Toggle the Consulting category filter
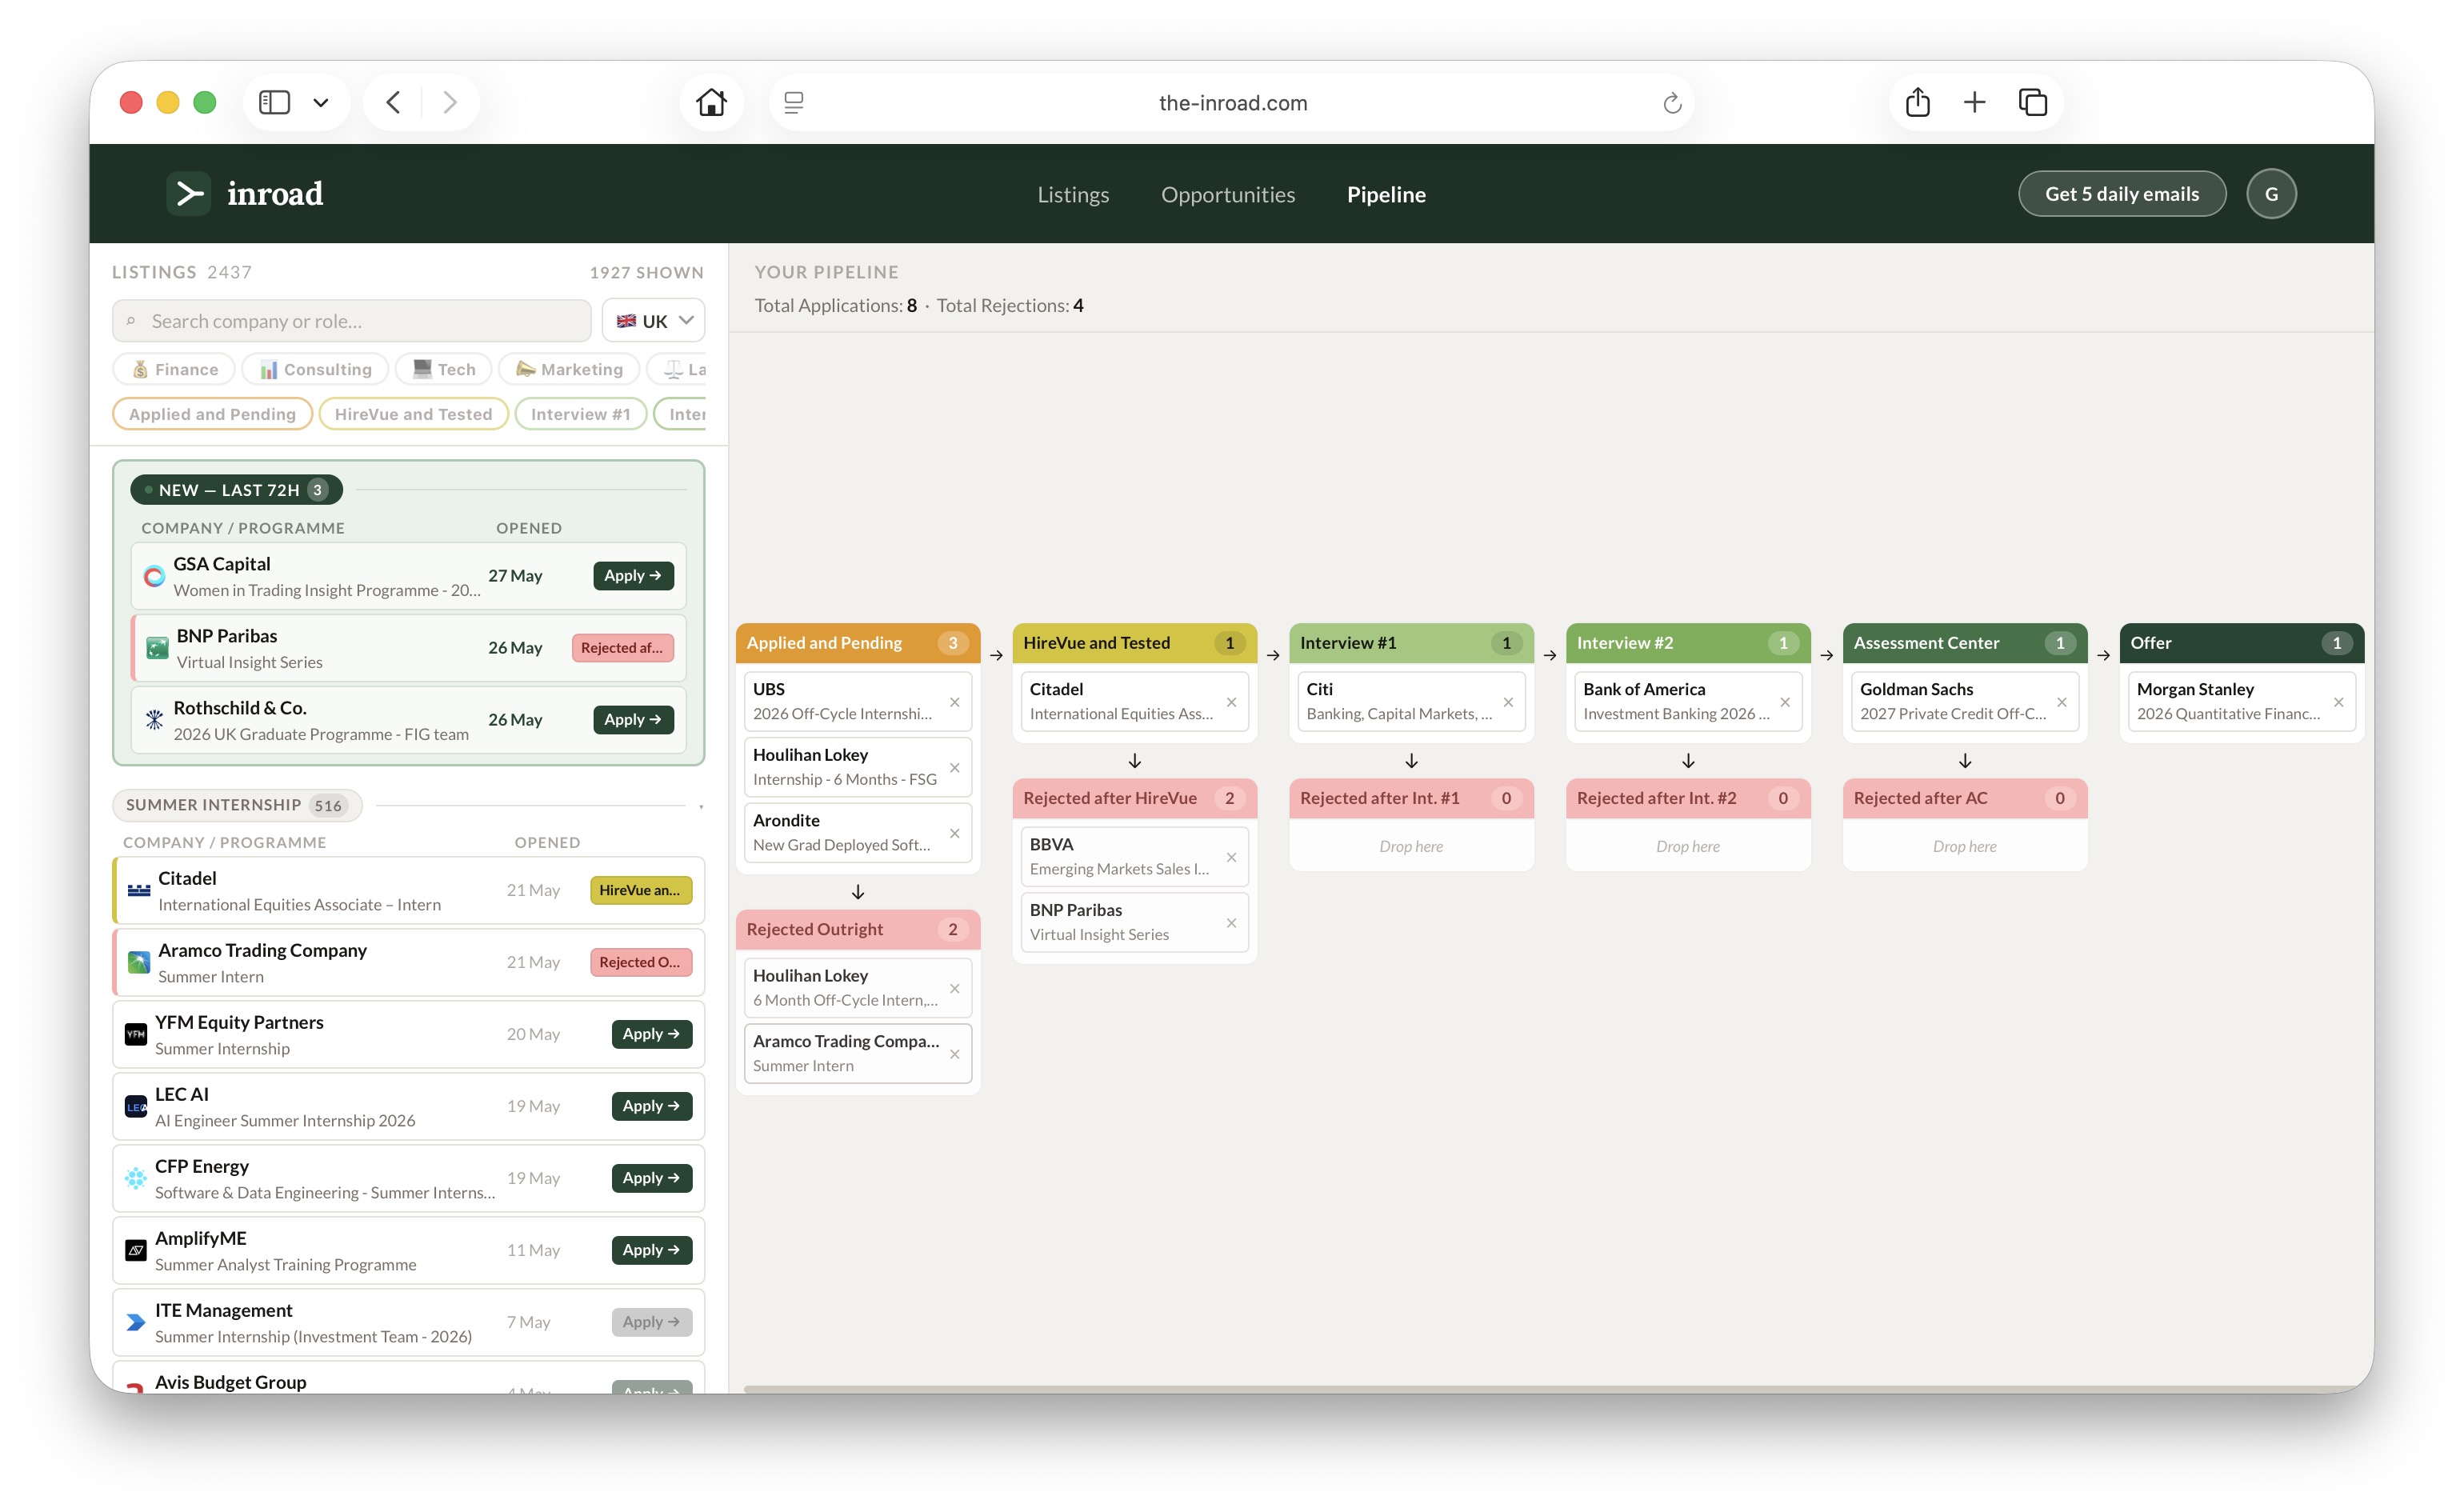 315,369
